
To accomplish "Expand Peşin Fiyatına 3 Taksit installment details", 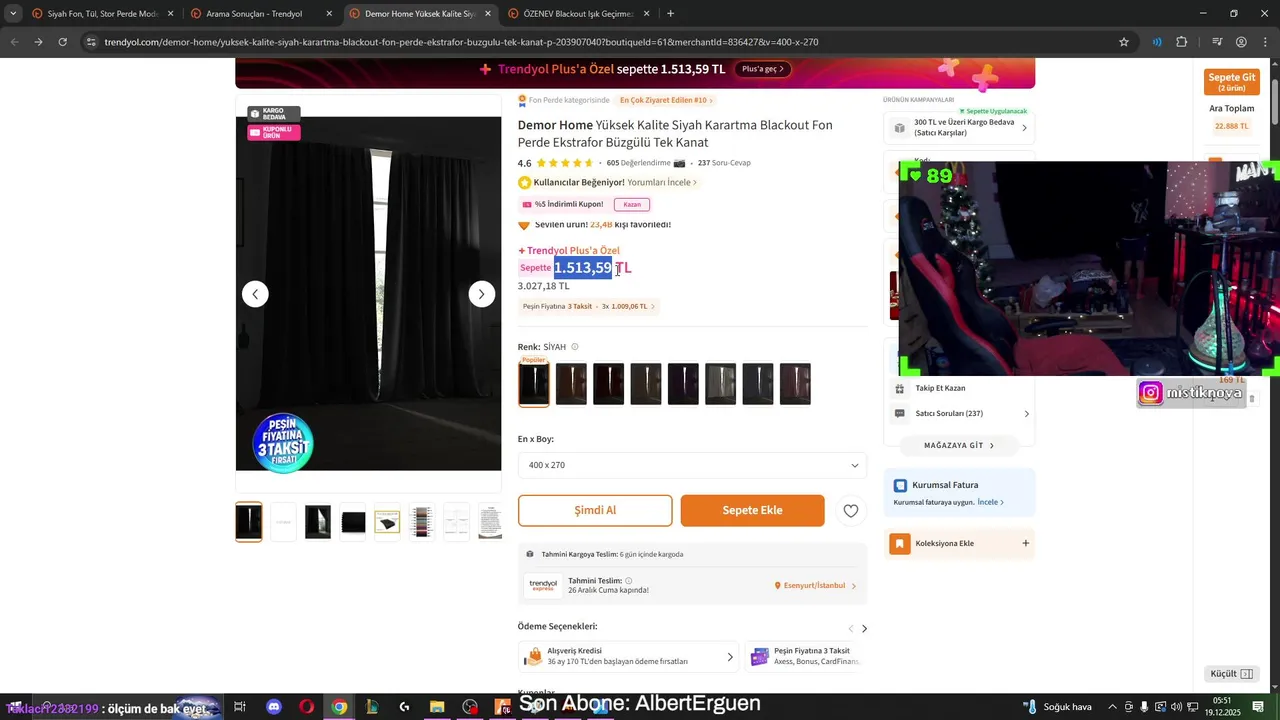I will (x=588, y=306).
